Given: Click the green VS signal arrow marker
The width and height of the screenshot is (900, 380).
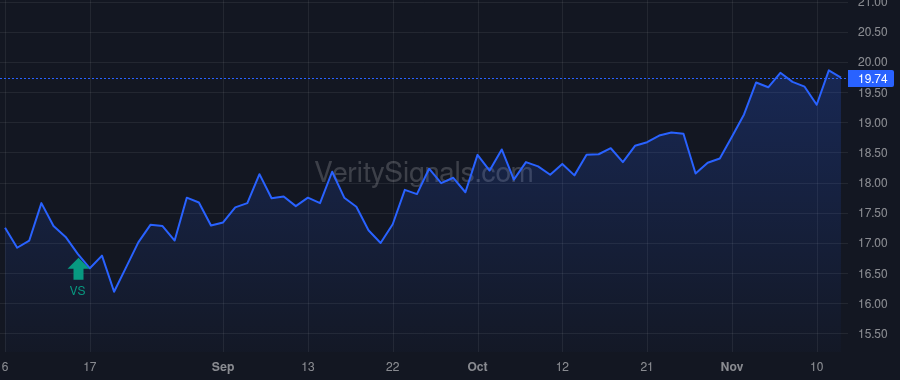Looking at the screenshot, I should click(x=78, y=269).
